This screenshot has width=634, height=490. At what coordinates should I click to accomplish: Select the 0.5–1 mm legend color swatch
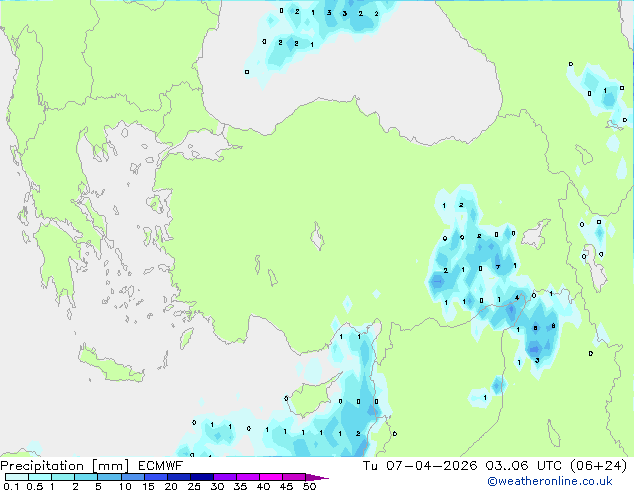pyautogui.click(x=40, y=477)
